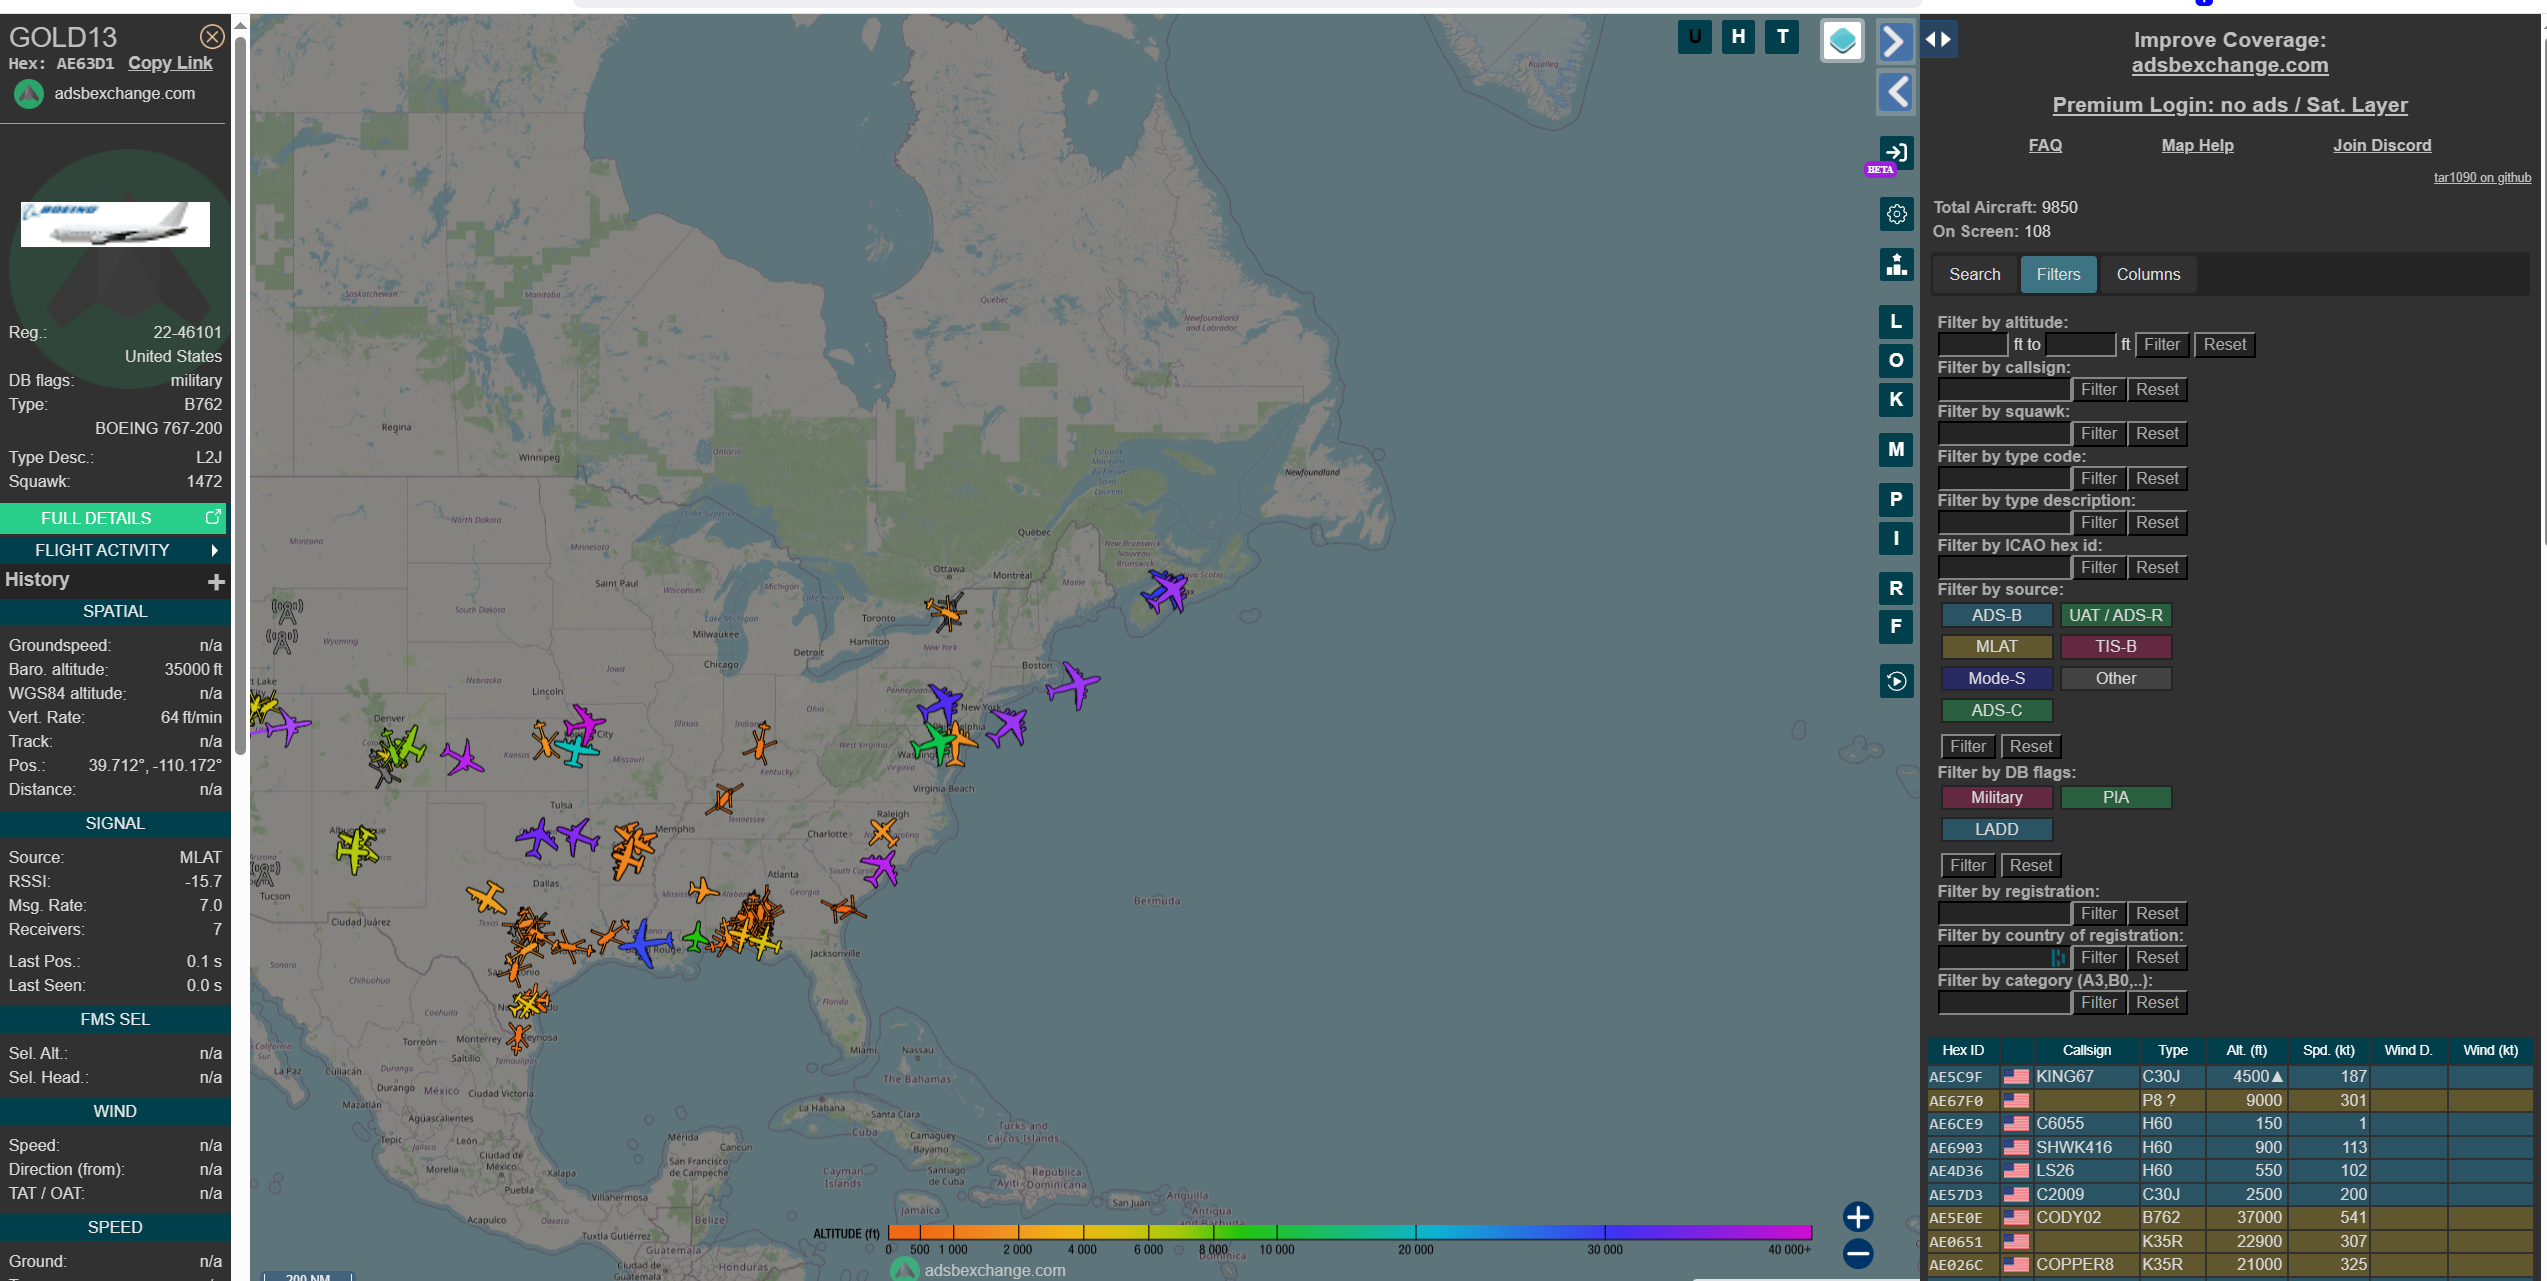Screen dimensions: 2547x1281
Task: Reset the callsign filter
Action: click(x=2157, y=390)
